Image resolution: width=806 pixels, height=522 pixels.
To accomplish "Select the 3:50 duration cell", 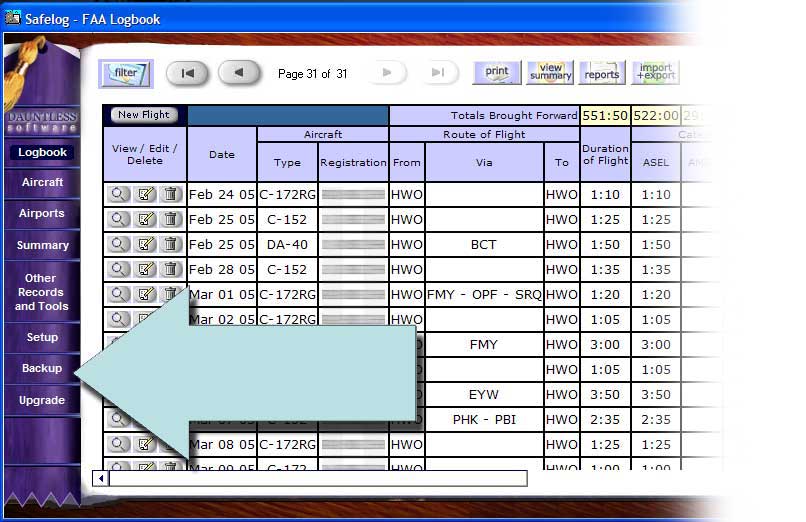I will point(605,395).
